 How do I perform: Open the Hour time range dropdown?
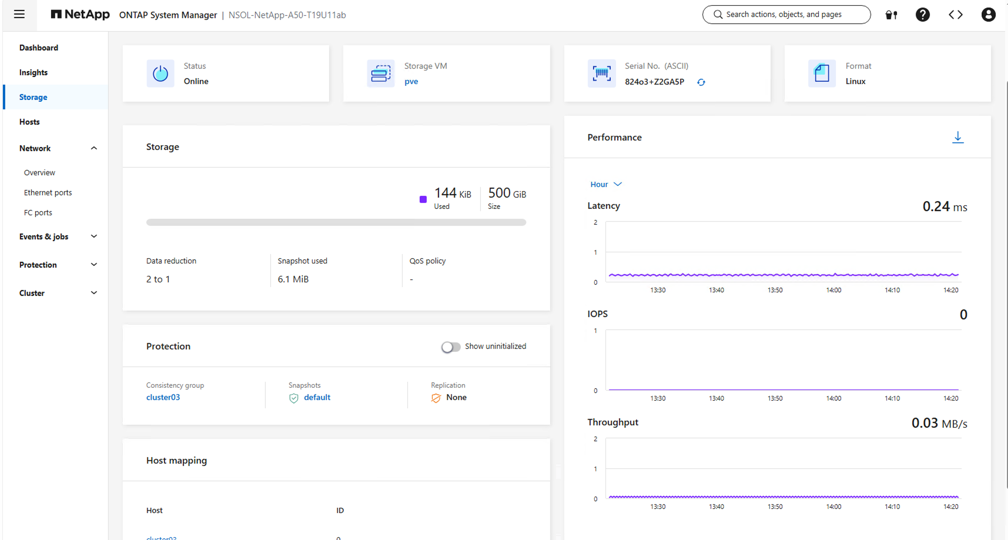(606, 184)
